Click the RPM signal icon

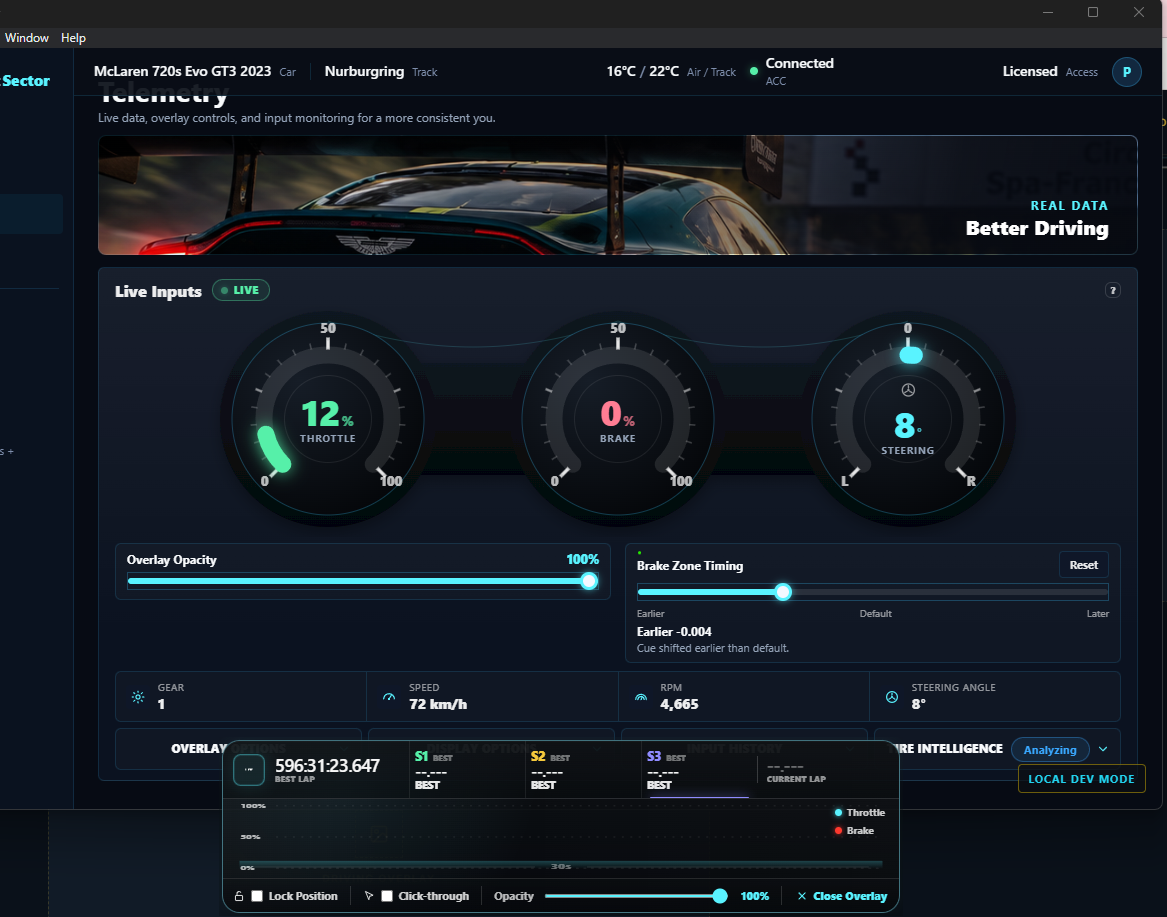pos(640,697)
